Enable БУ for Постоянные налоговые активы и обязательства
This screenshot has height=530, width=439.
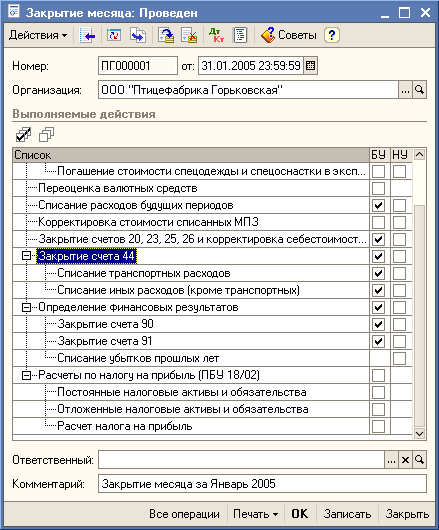click(378, 392)
